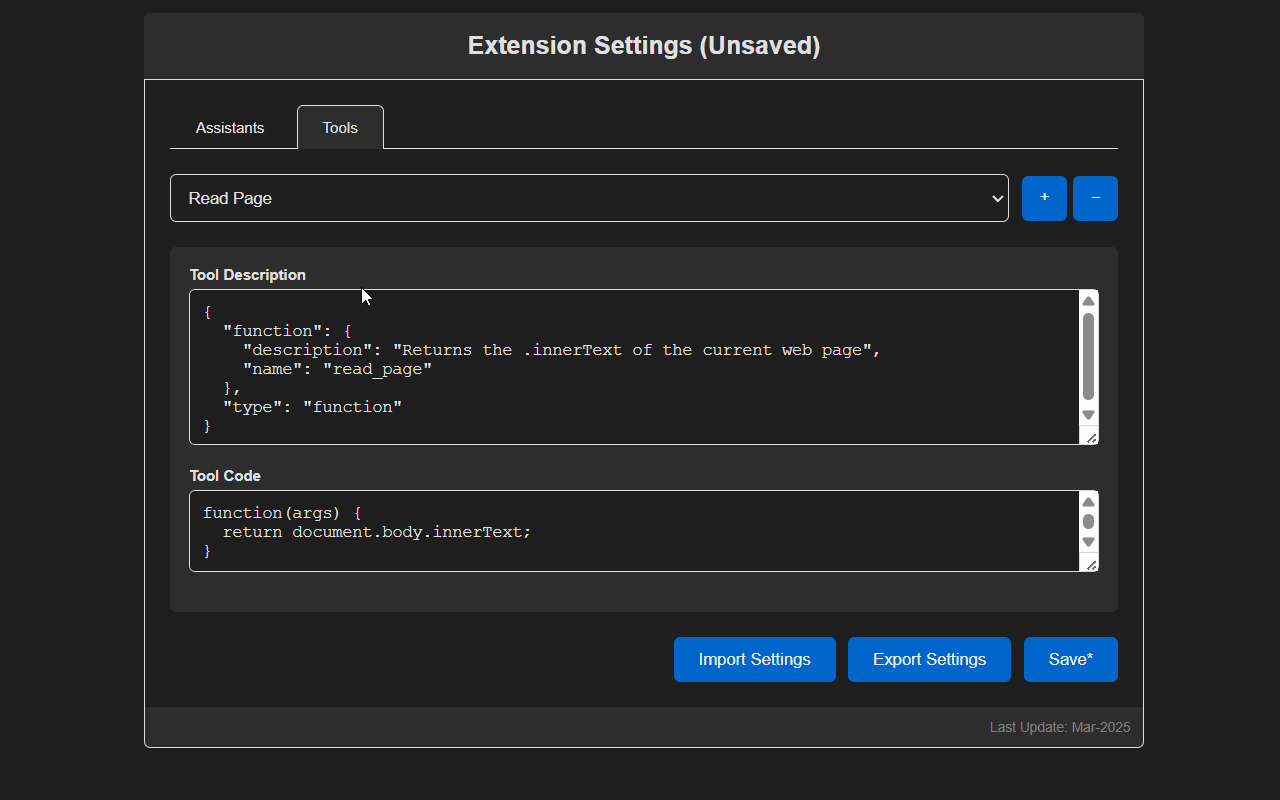Viewport: 1280px width, 800px height.
Task: Click the "type": "function" line
Action: coord(312,407)
